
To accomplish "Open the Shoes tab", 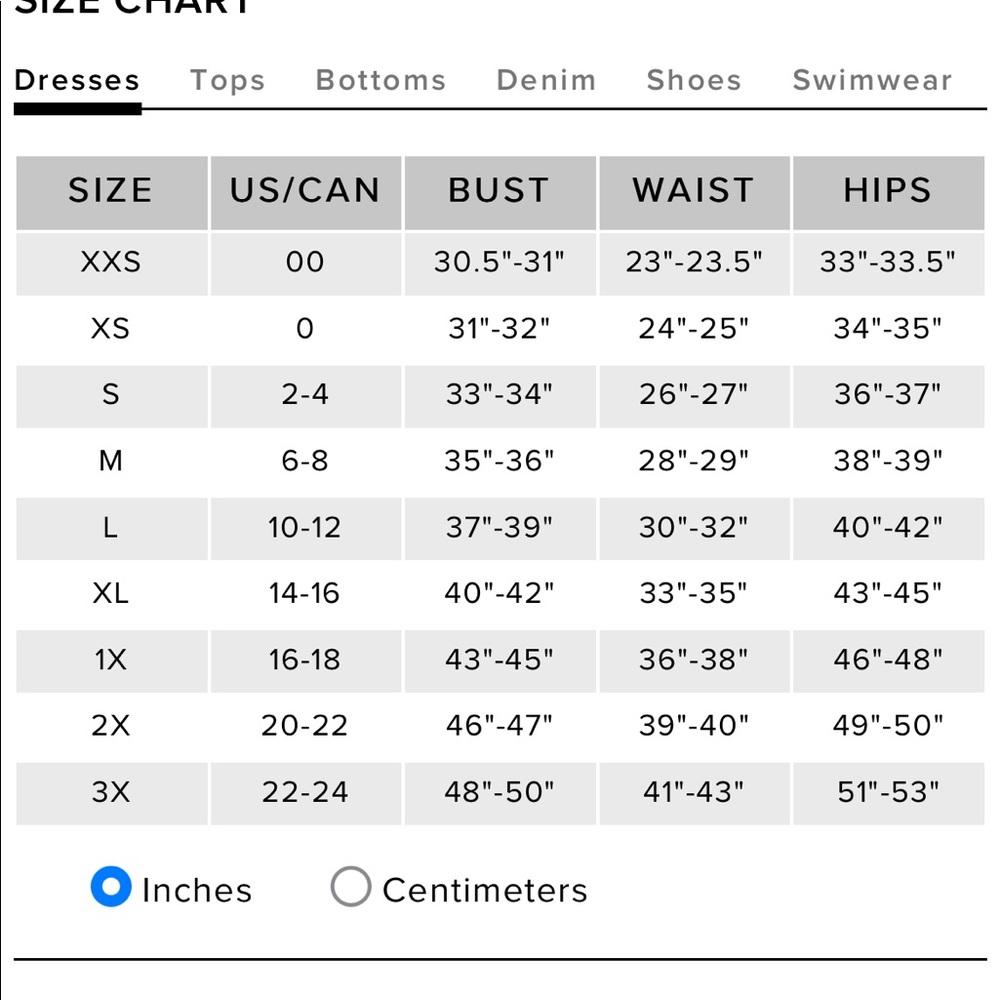I will pyautogui.click(x=694, y=80).
